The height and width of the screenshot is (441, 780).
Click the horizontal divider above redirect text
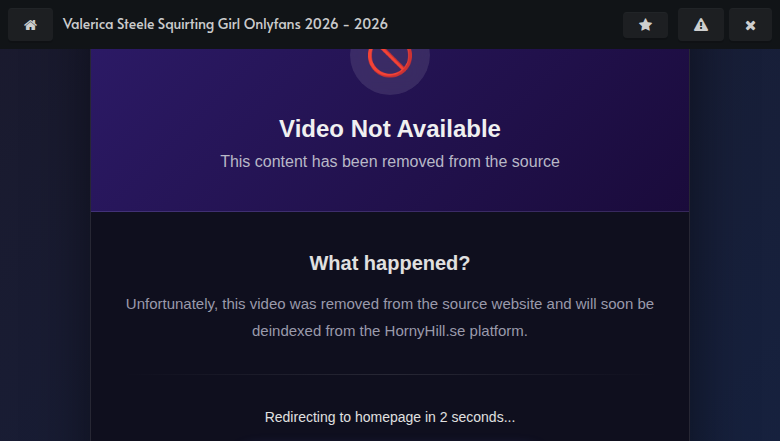(389, 374)
